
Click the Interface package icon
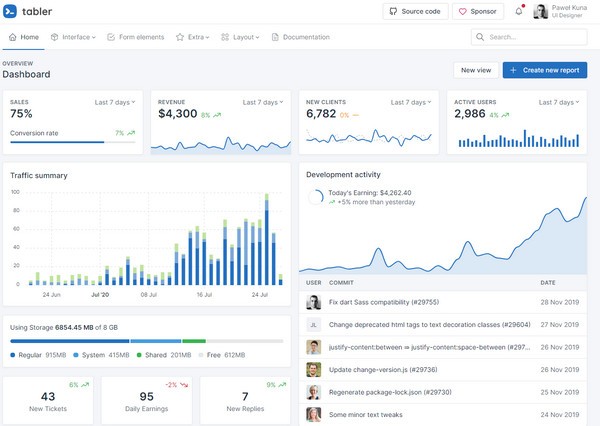[x=55, y=37]
